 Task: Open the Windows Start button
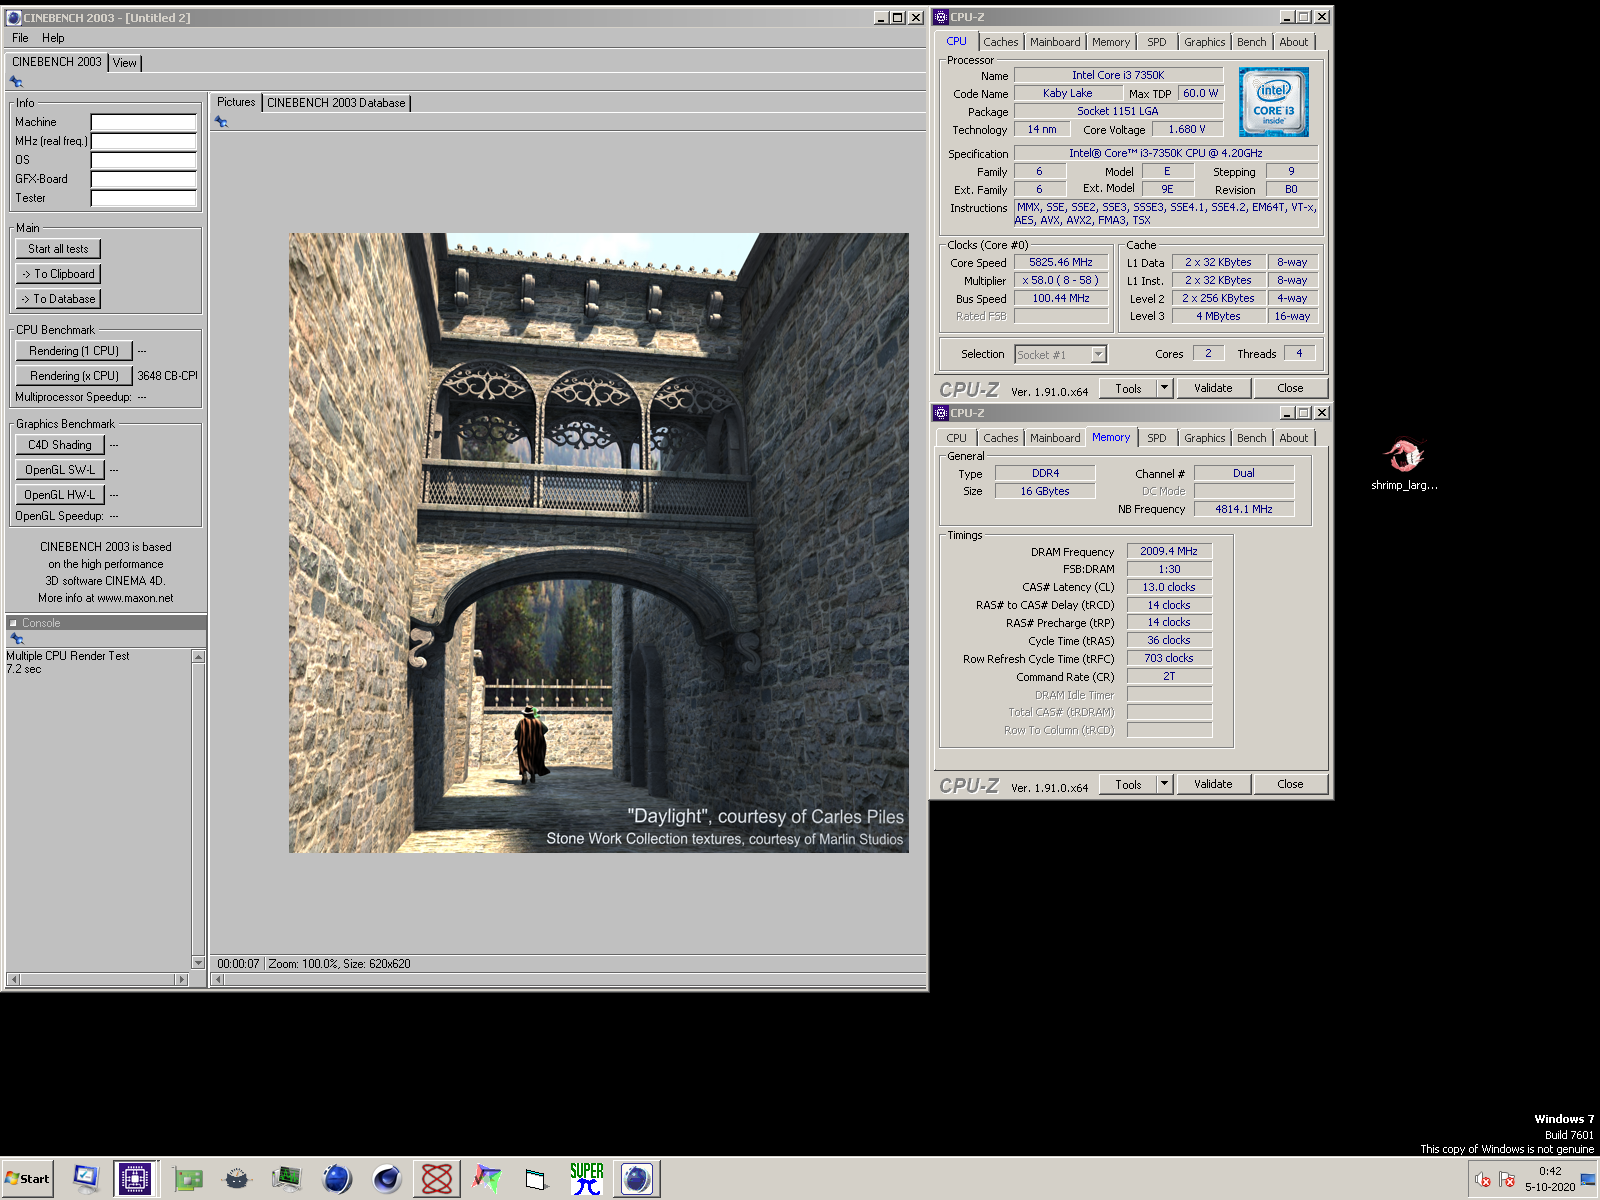(27, 1179)
